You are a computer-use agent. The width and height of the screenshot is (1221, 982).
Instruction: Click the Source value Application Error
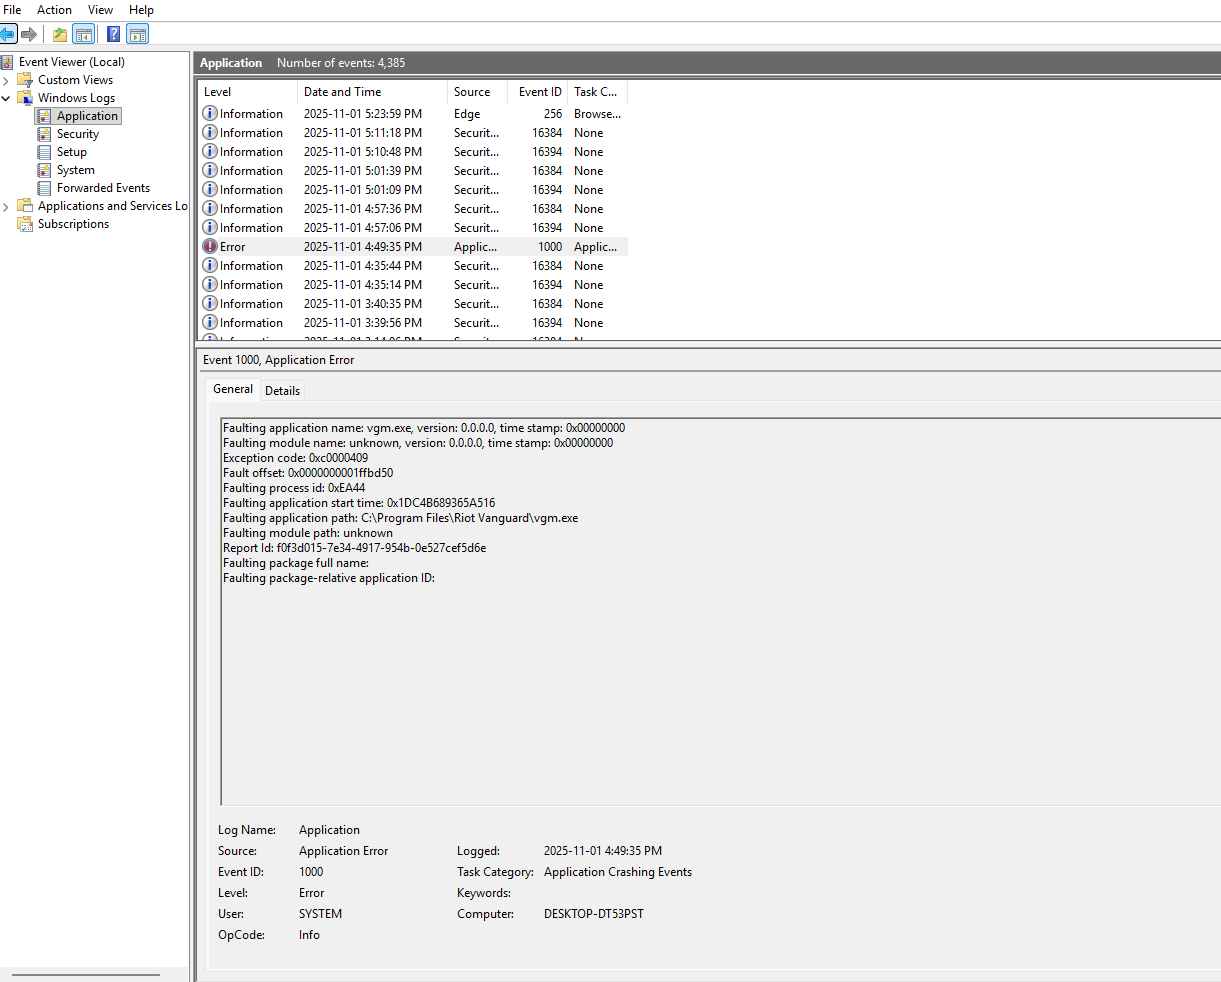coord(343,851)
